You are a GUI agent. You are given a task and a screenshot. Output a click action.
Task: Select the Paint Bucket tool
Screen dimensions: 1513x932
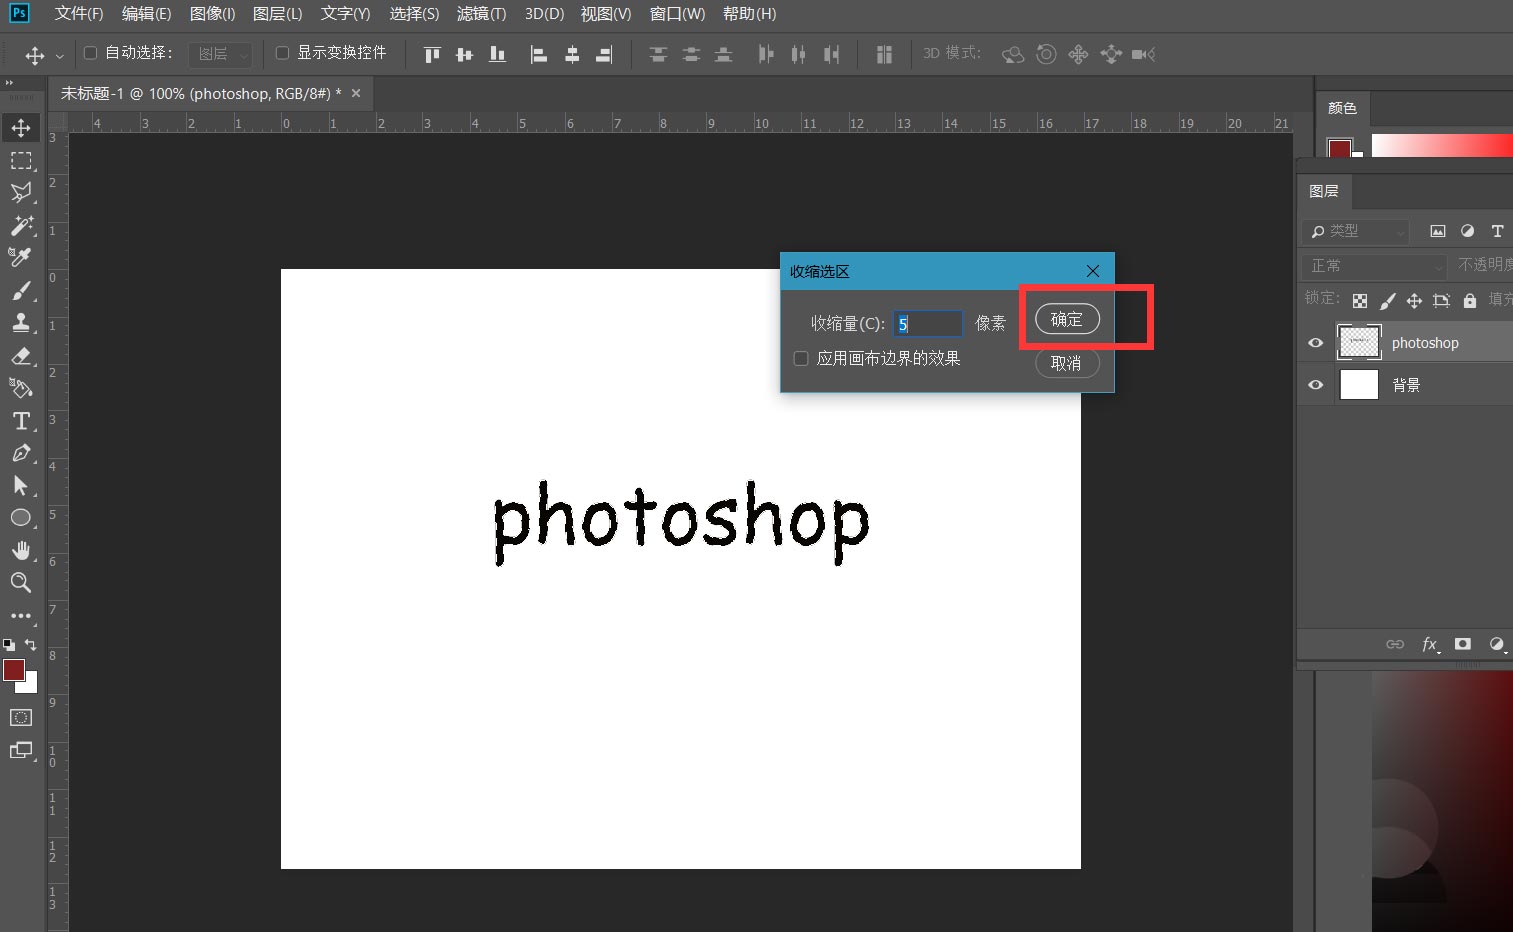[21, 388]
